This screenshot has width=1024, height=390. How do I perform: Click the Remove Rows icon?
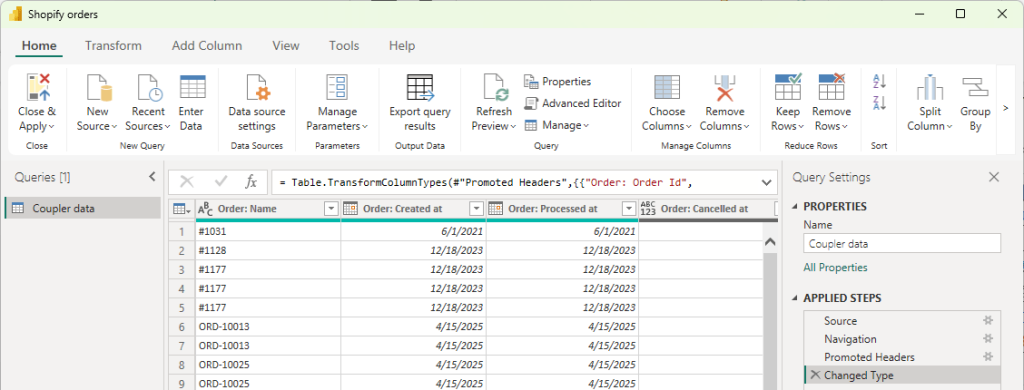[831, 88]
